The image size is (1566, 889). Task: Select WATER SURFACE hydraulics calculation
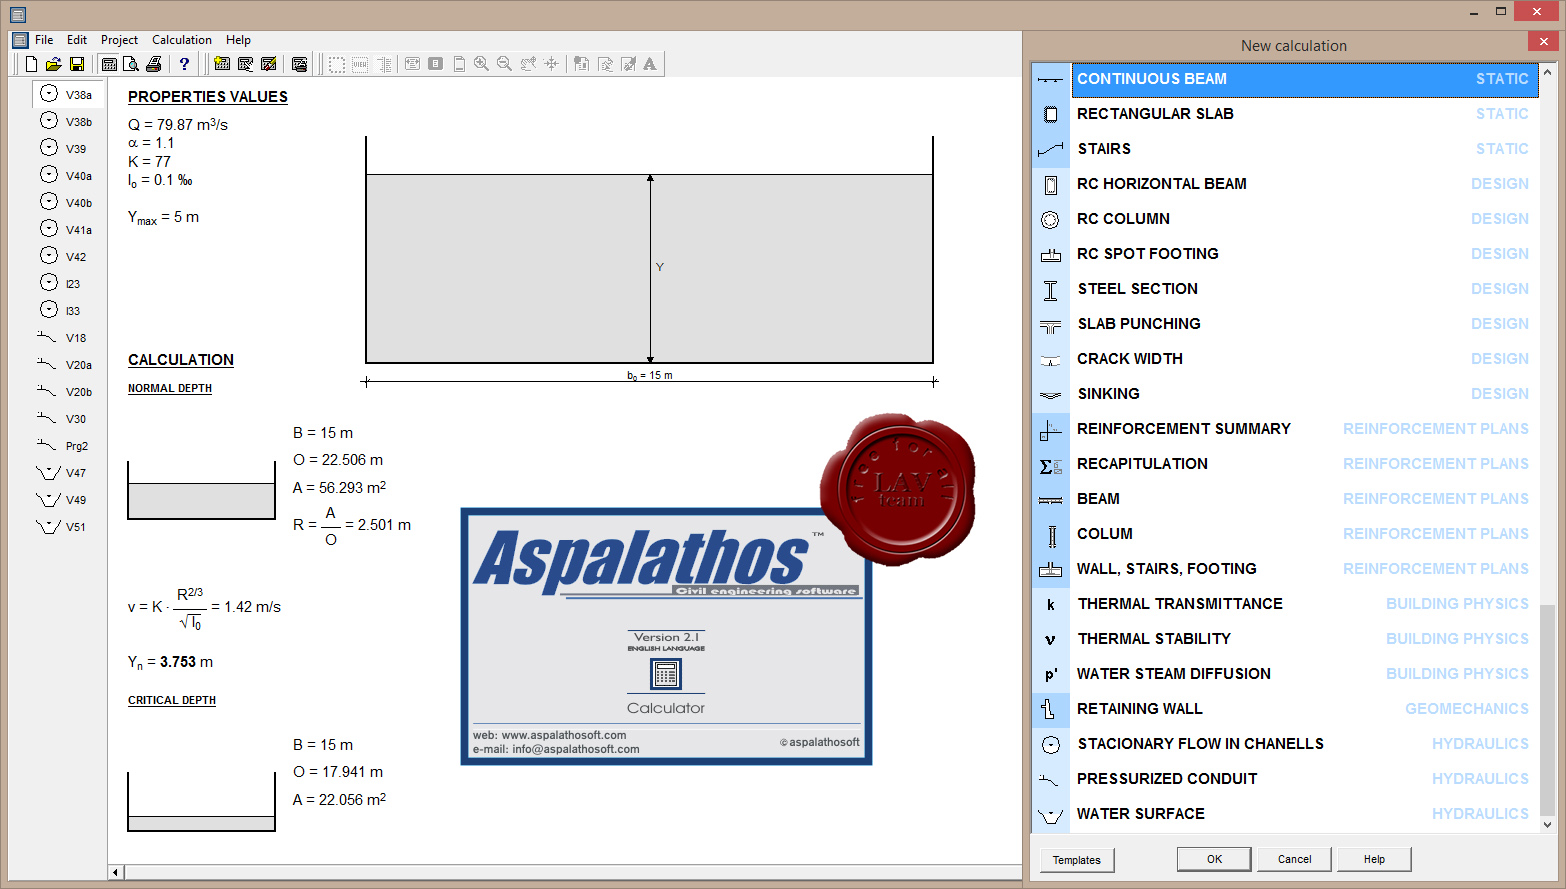(1285, 814)
